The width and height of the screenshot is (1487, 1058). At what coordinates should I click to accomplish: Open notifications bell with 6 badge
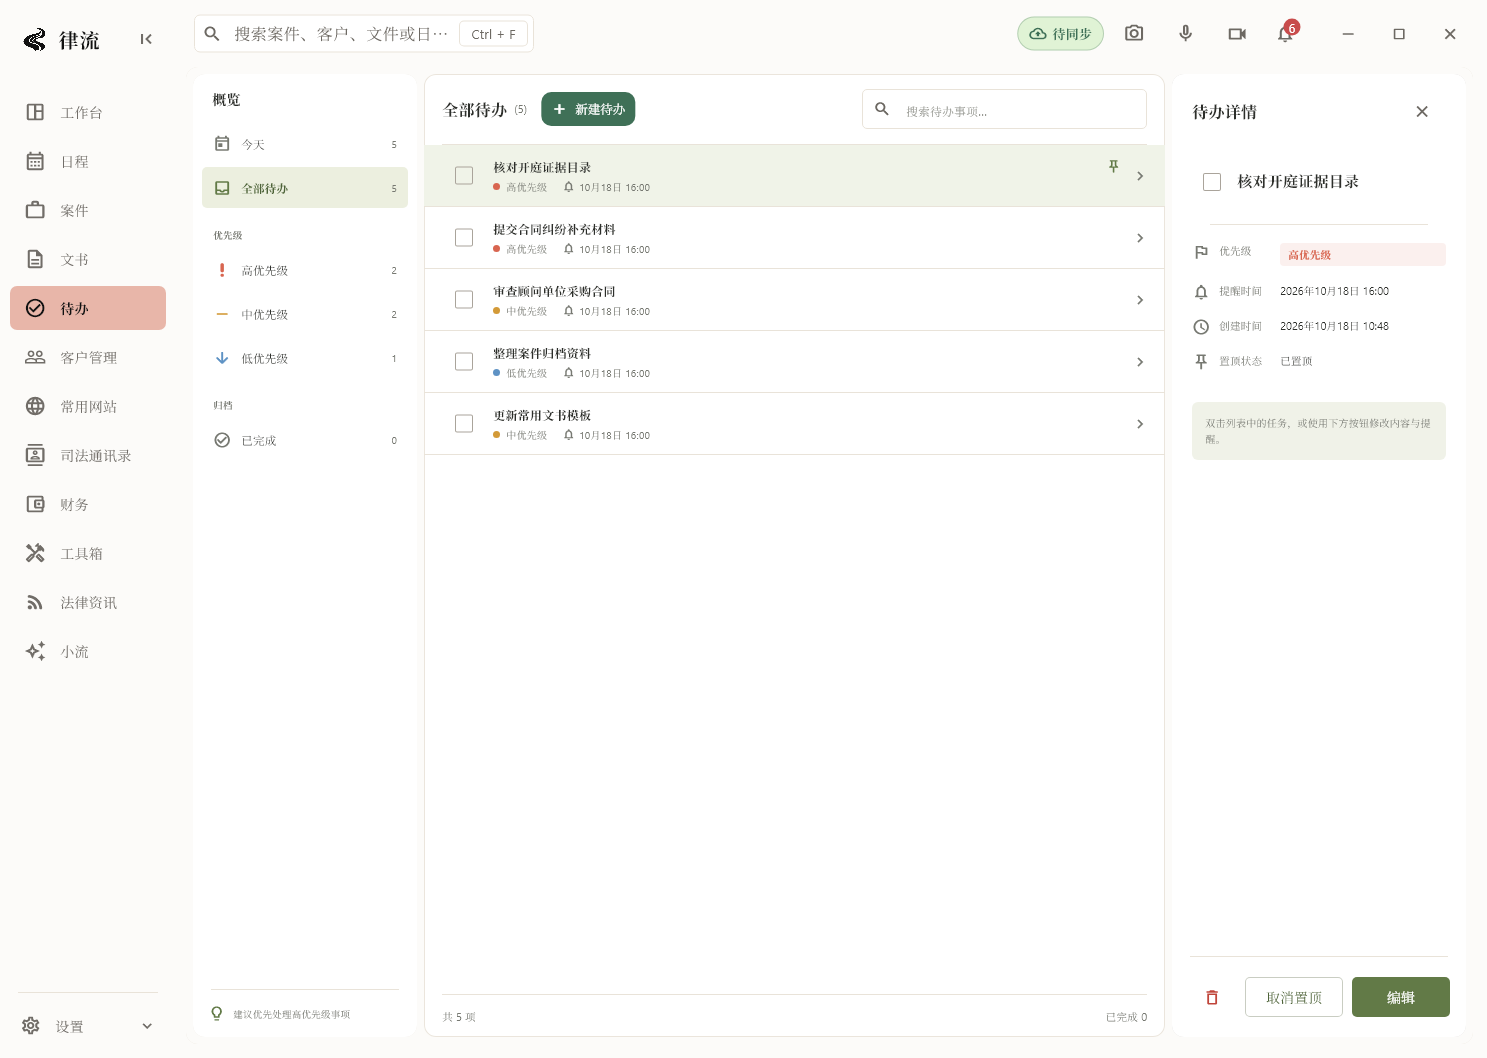pos(1286,33)
